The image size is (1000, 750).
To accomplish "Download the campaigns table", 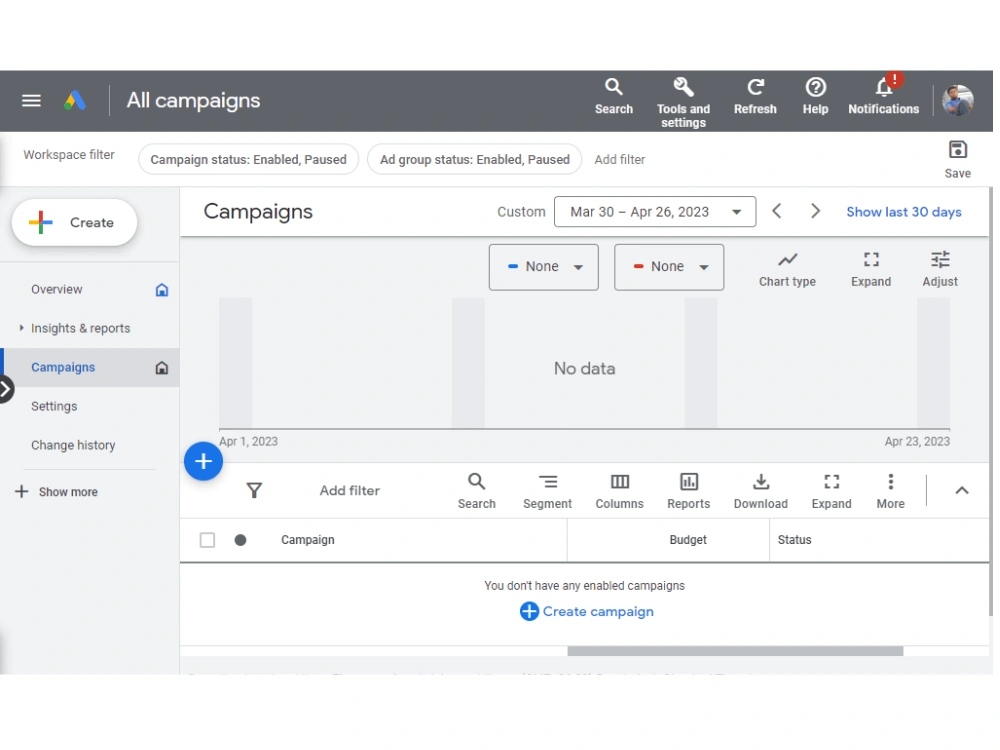I will (760, 491).
